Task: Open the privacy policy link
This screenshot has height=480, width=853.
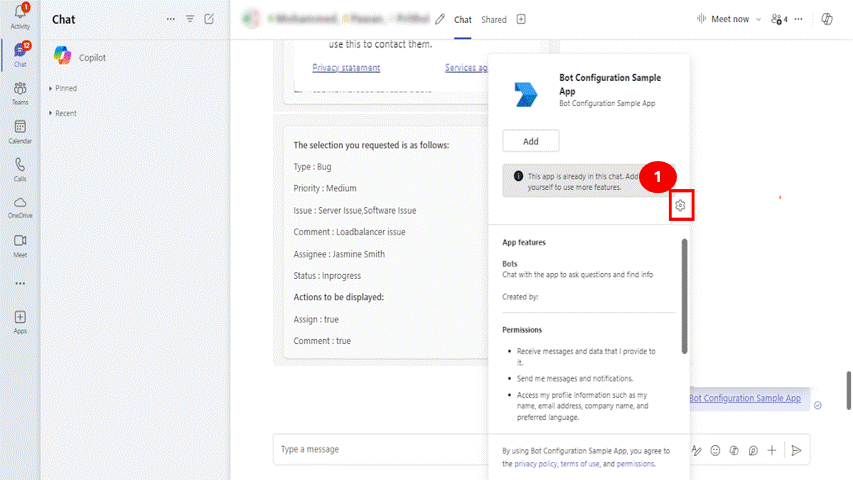Action: [535, 464]
